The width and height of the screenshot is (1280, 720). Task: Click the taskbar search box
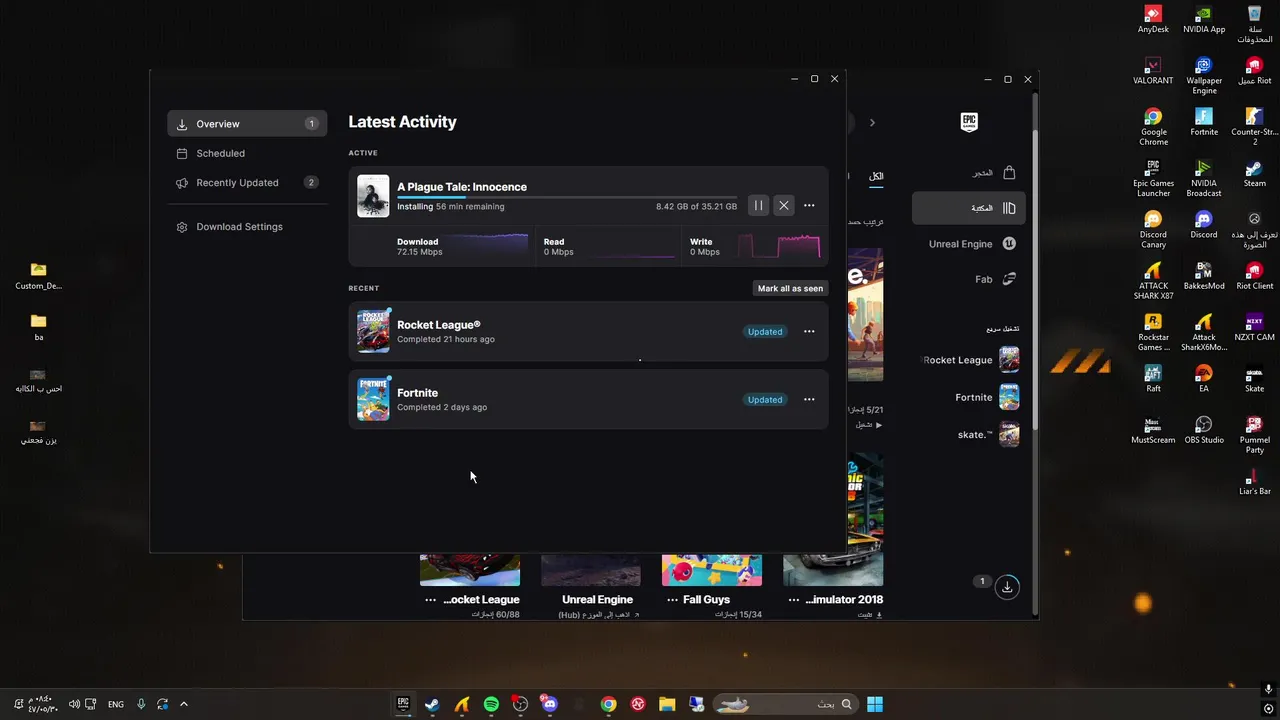click(x=786, y=704)
